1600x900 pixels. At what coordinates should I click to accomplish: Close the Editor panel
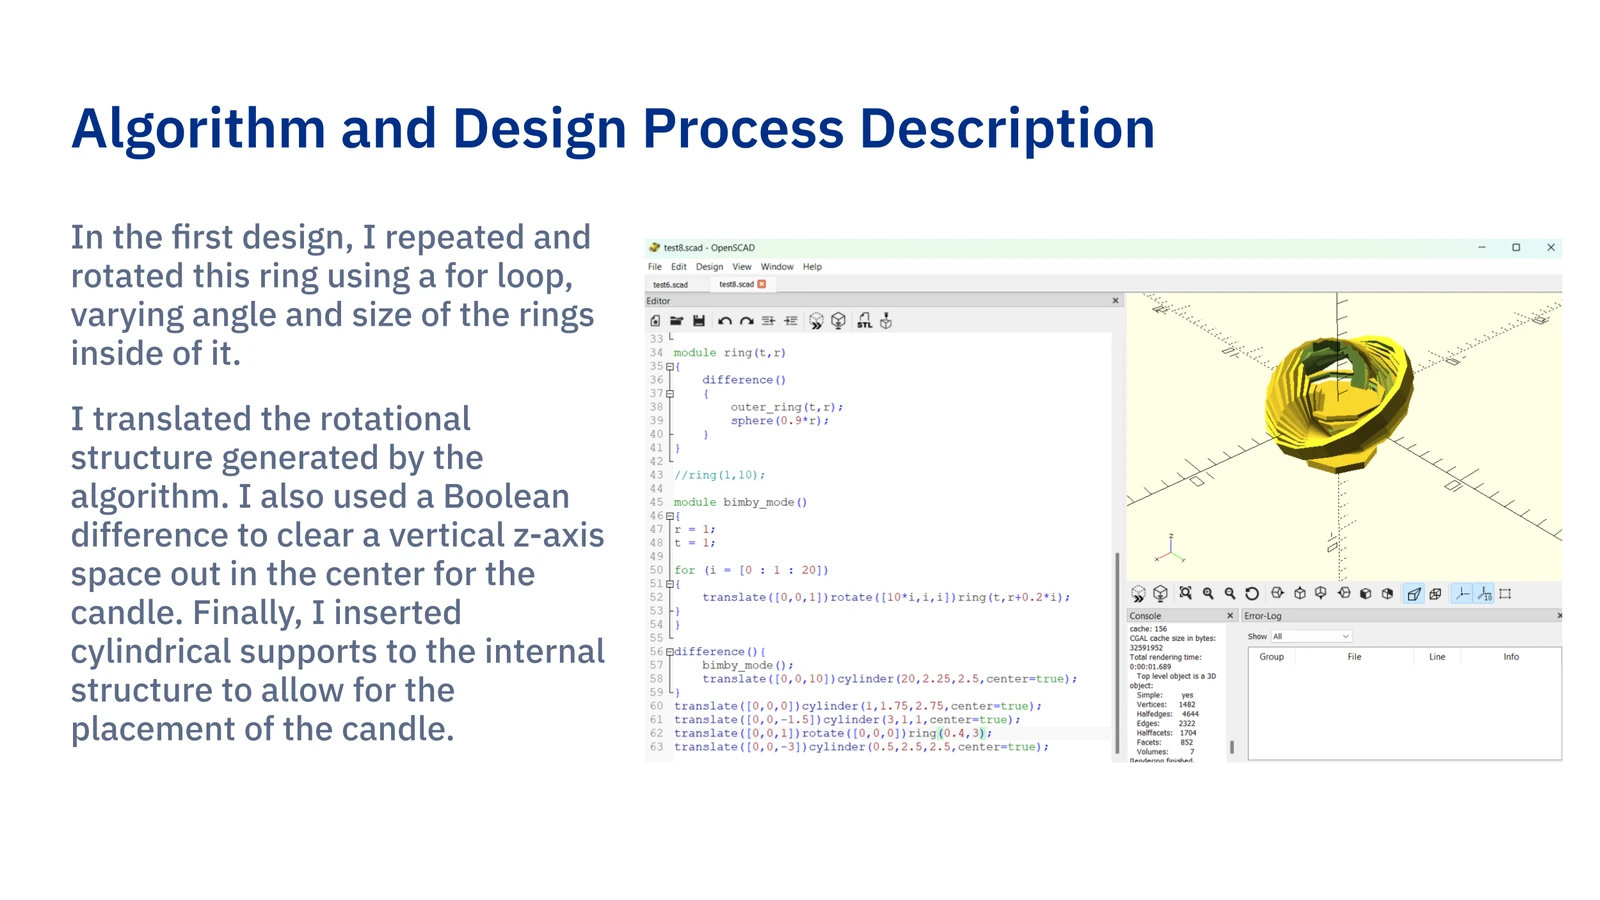tap(1116, 300)
